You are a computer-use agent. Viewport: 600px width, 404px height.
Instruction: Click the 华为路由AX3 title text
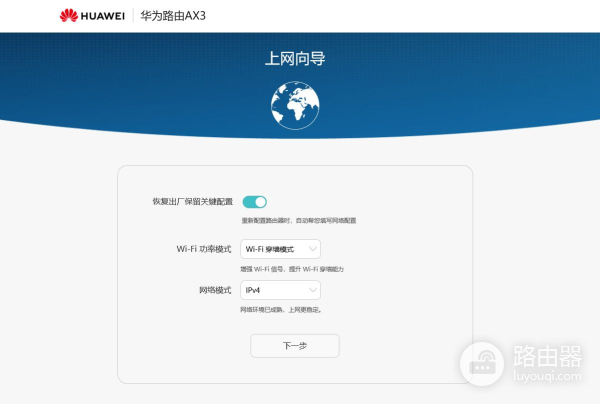(x=173, y=16)
